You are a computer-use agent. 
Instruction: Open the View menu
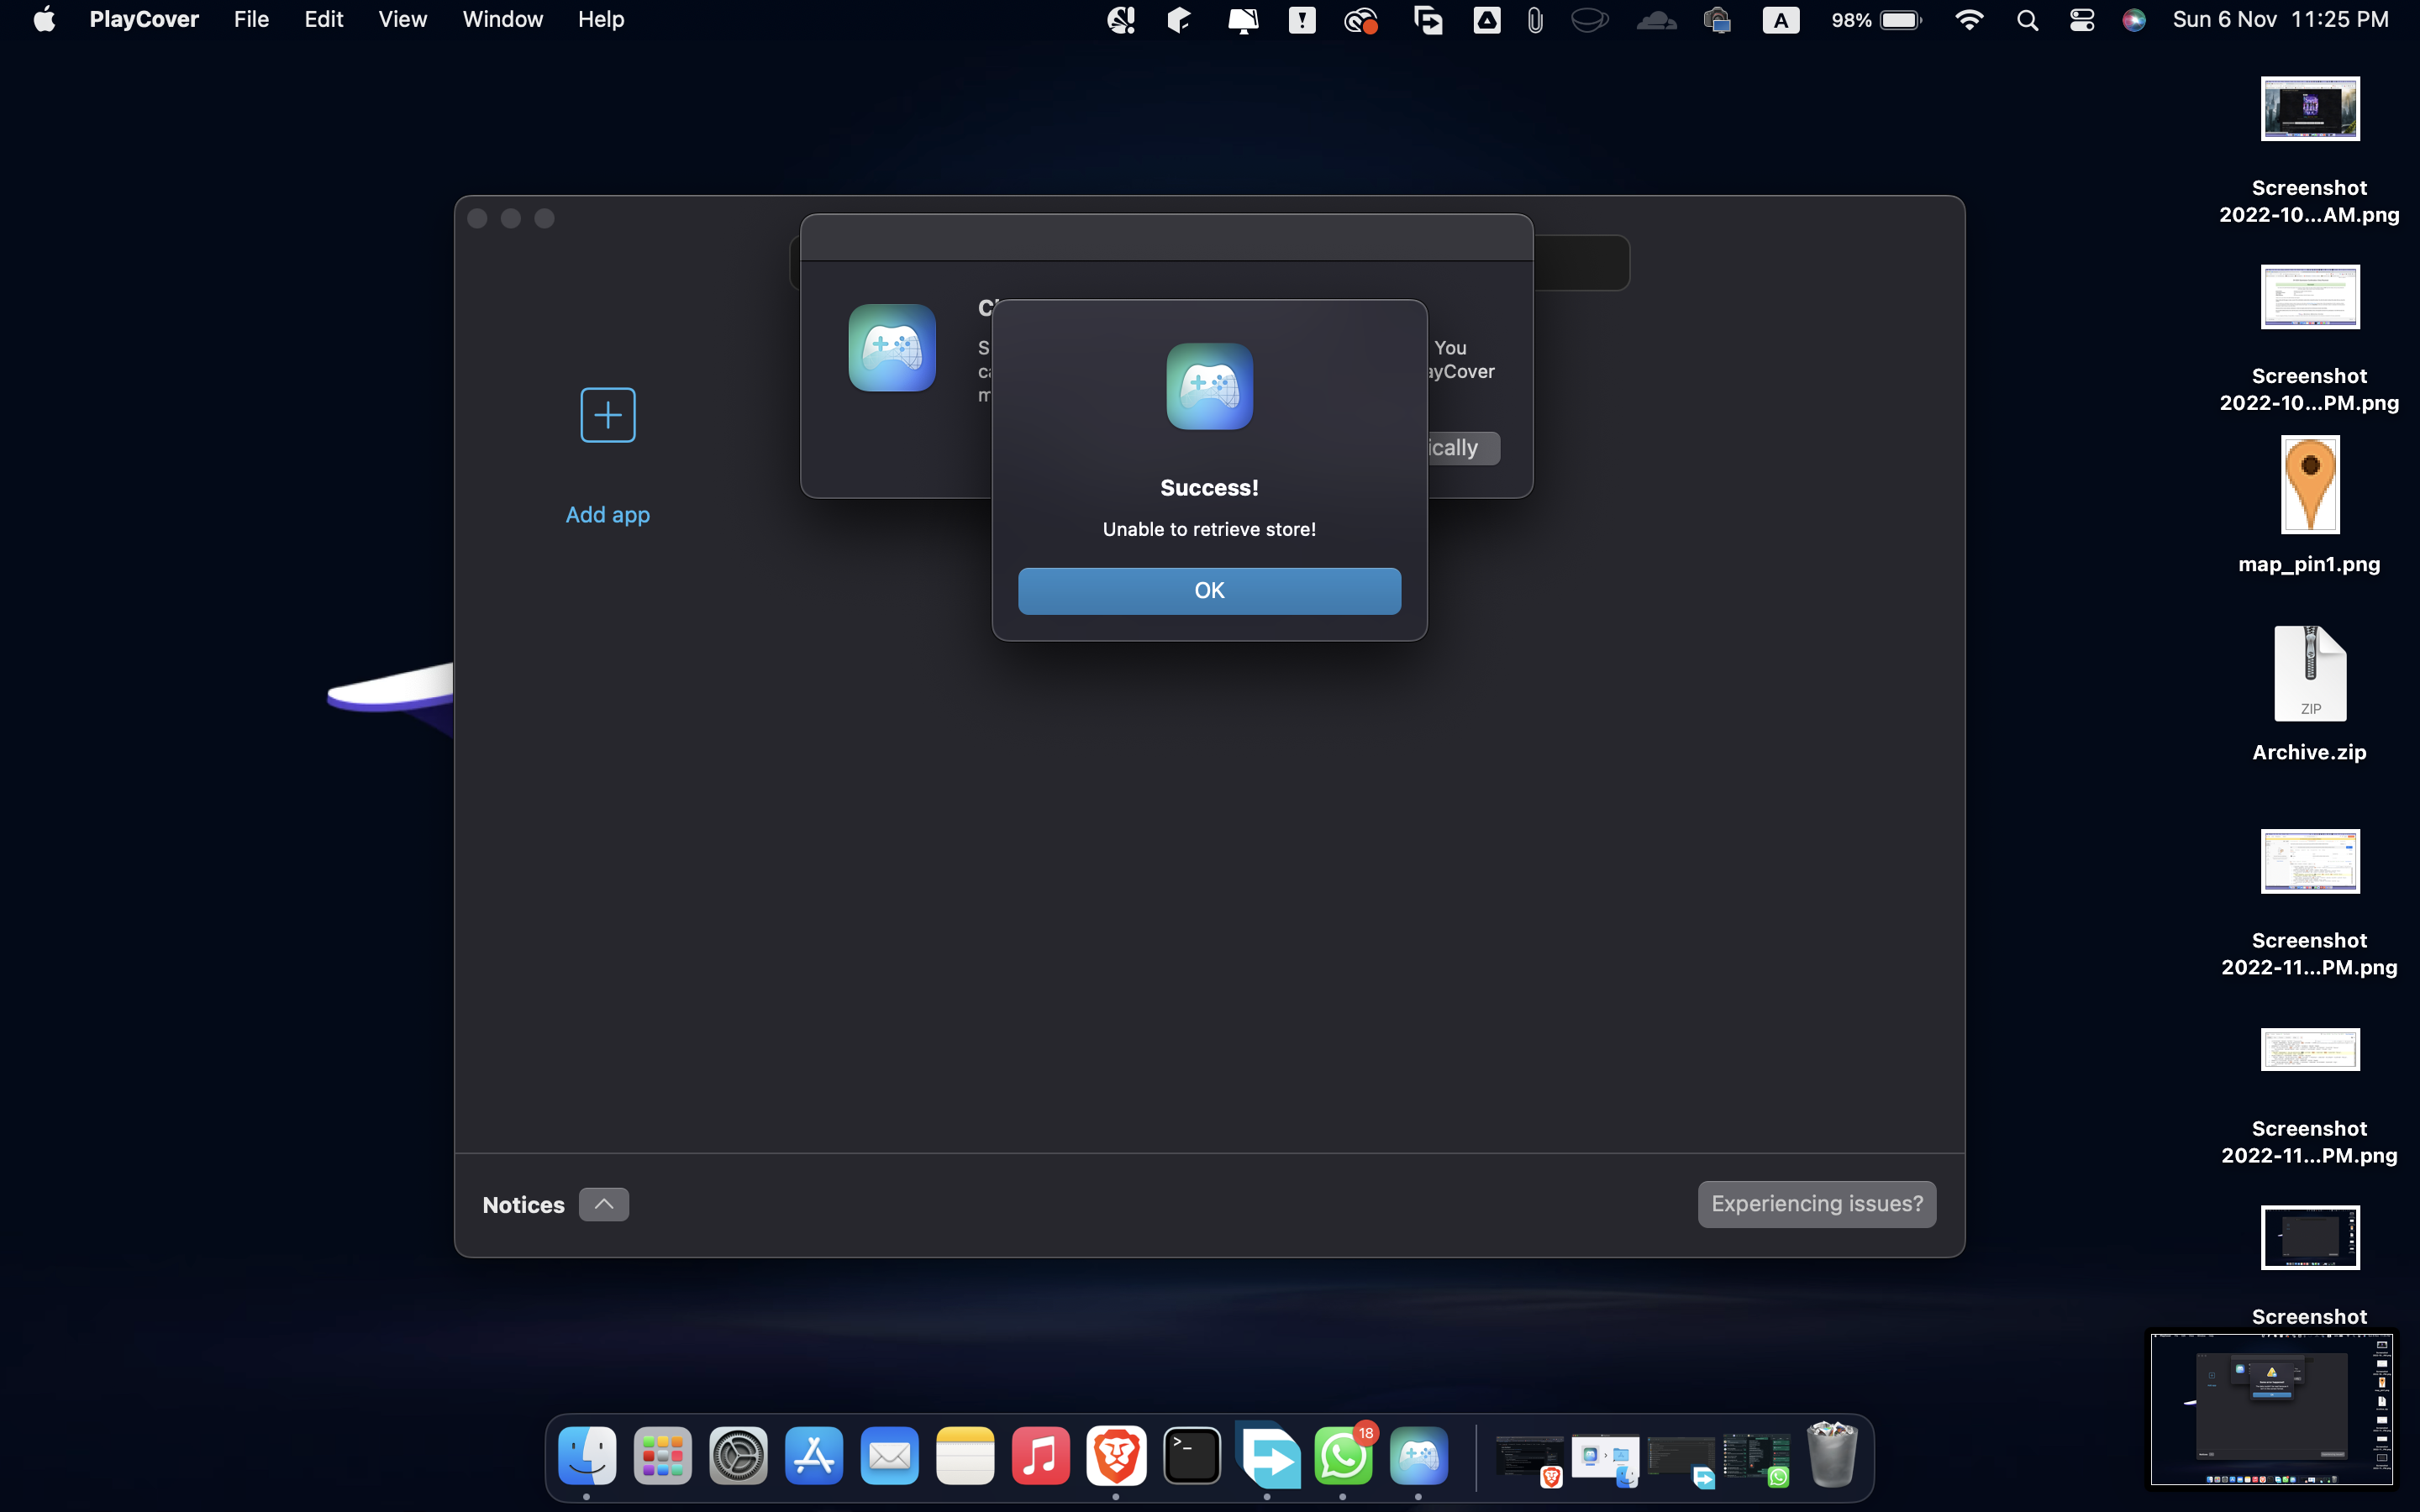[x=402, y=20]
